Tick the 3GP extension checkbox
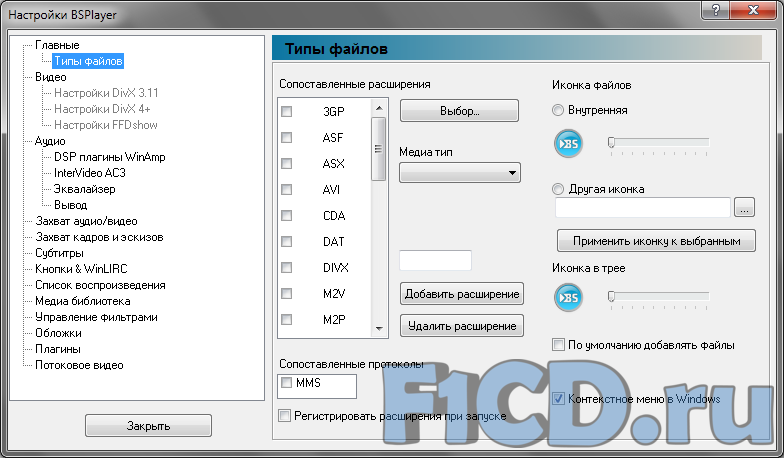The height and width of the screenshot is (458, 784). (286, 112)
